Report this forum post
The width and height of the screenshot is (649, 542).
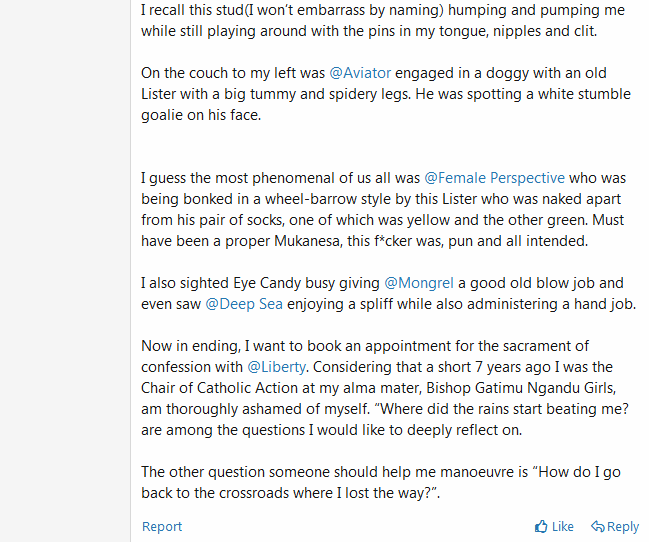pyautogui.click(x=162, y=526)
